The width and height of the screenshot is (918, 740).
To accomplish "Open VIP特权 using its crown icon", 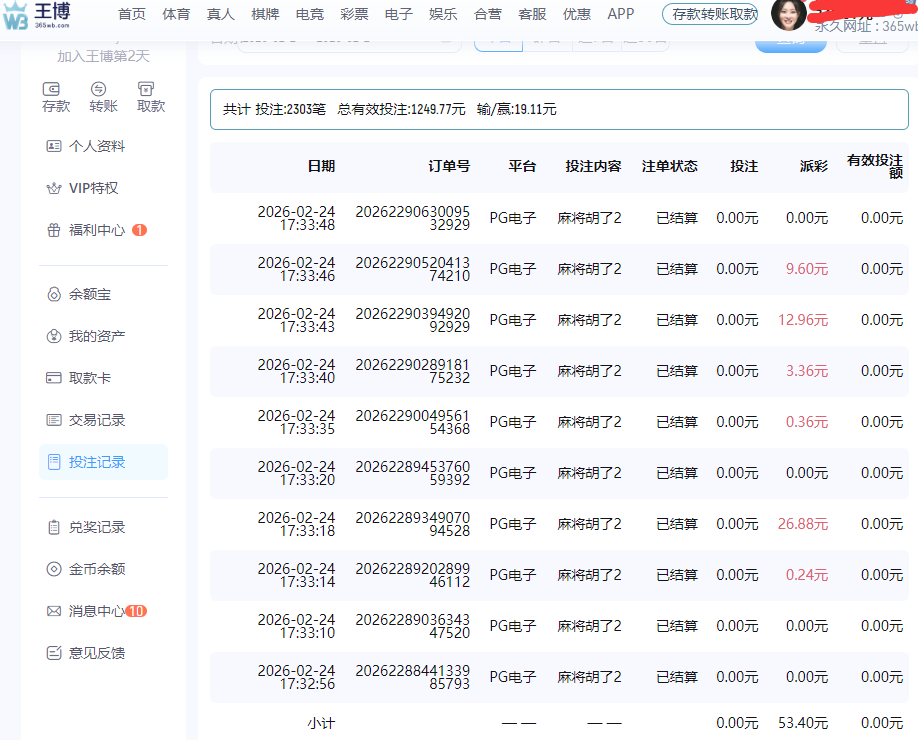I will (x=52, y=187).
